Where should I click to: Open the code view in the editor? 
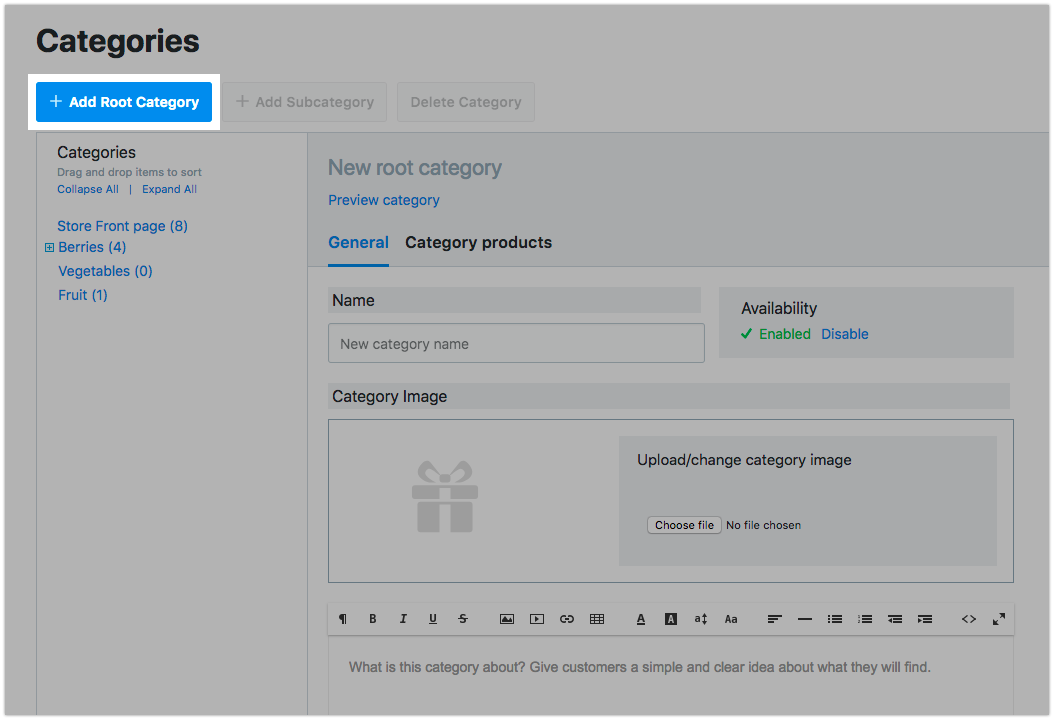pos(968,619)
